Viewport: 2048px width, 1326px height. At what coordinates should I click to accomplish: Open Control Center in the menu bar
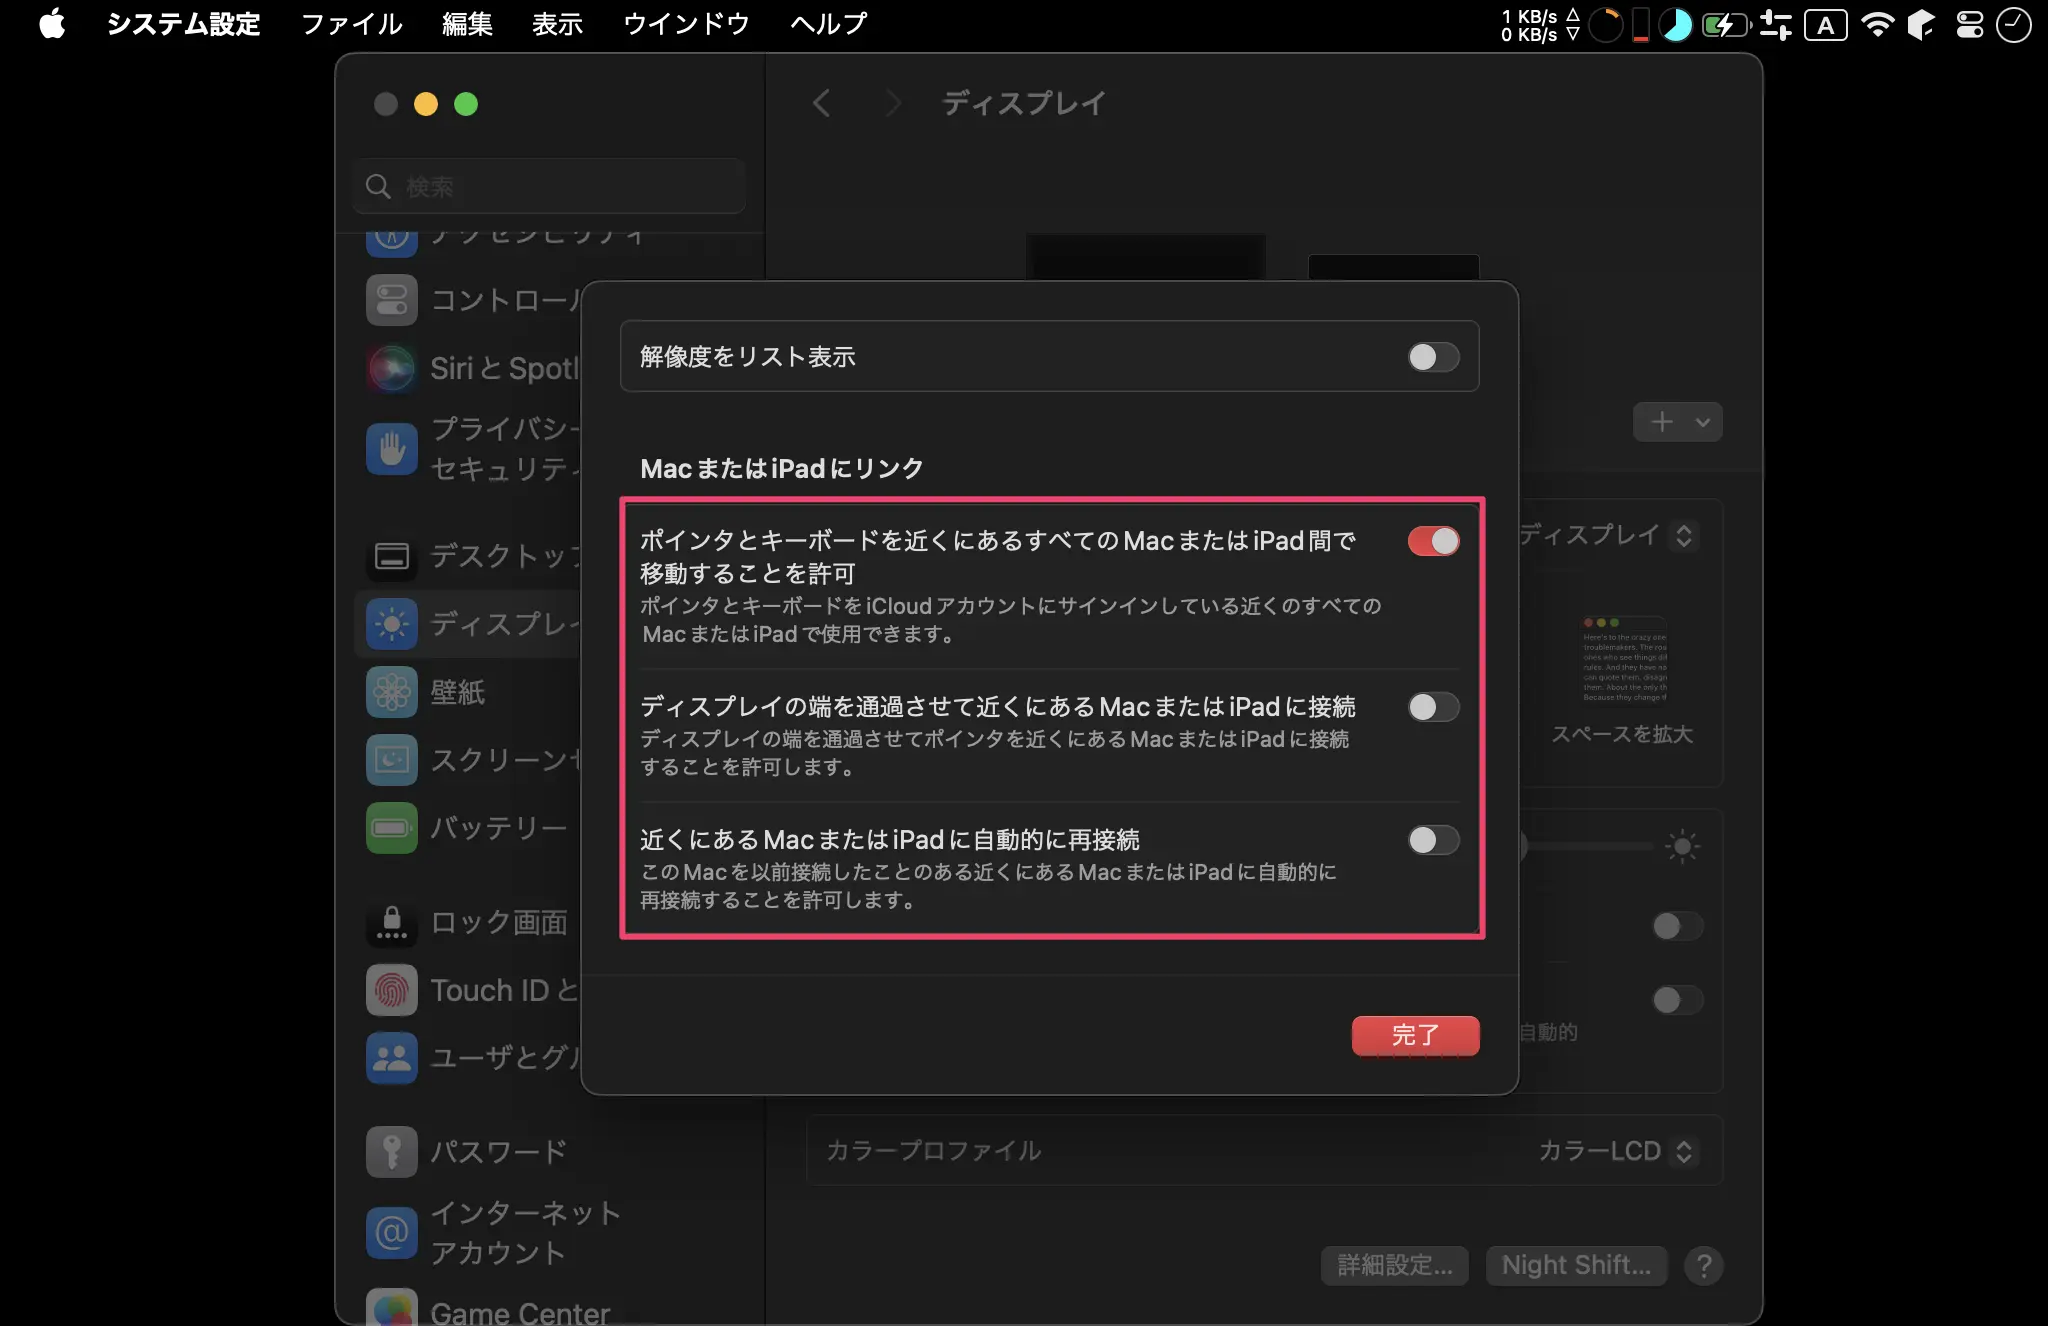click(x=1970, y=24)
